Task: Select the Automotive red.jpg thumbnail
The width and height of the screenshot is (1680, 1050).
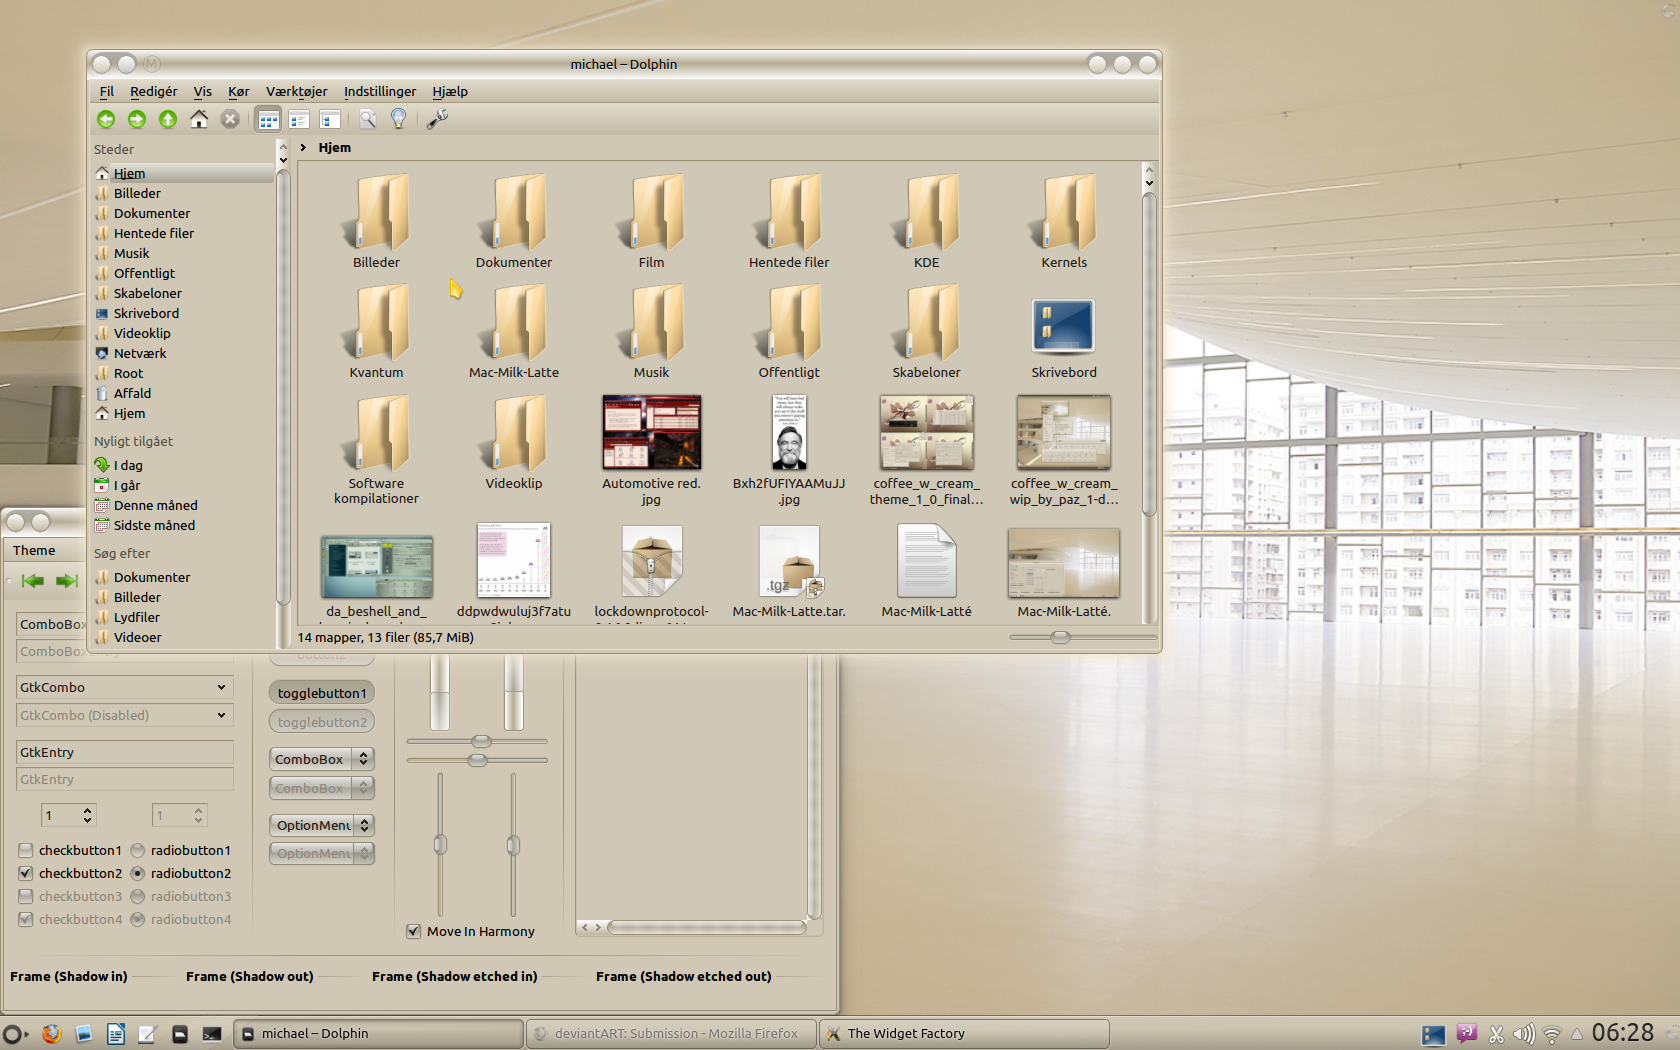Action: click(x=651, y=432)
